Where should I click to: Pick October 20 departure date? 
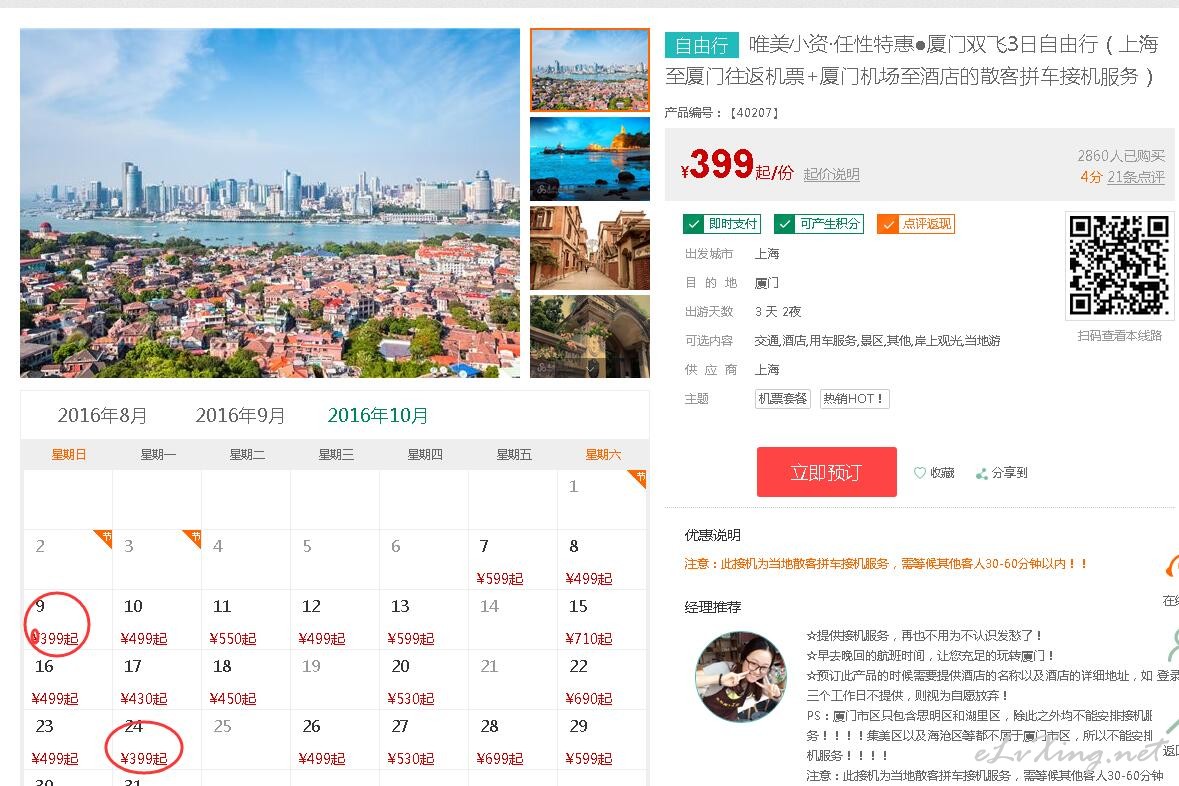[x=424, y=680]
